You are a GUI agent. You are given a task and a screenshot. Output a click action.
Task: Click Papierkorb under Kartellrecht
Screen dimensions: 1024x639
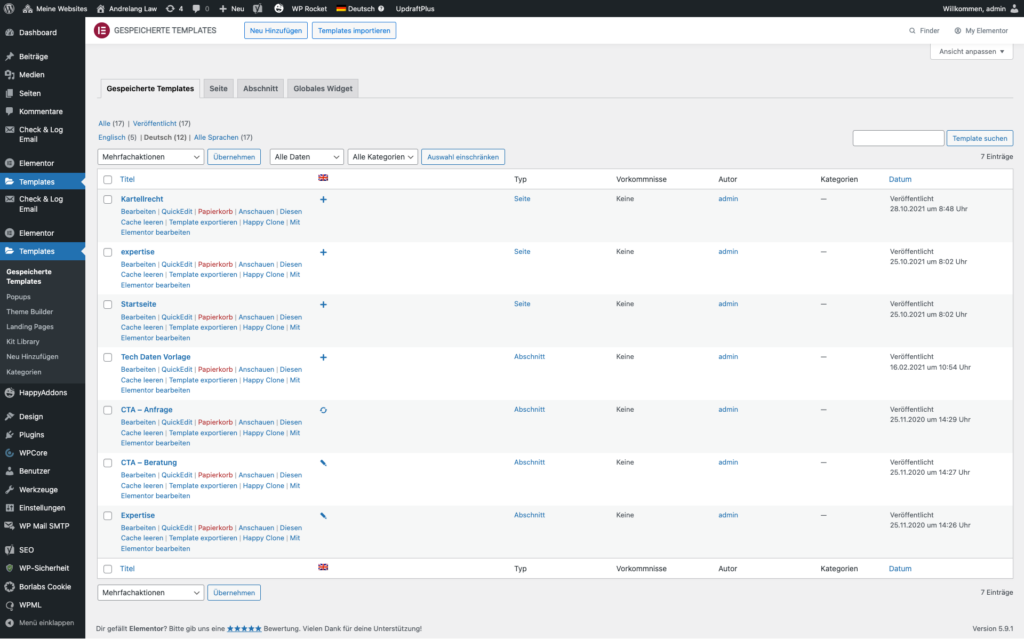[x=216, y=212]
